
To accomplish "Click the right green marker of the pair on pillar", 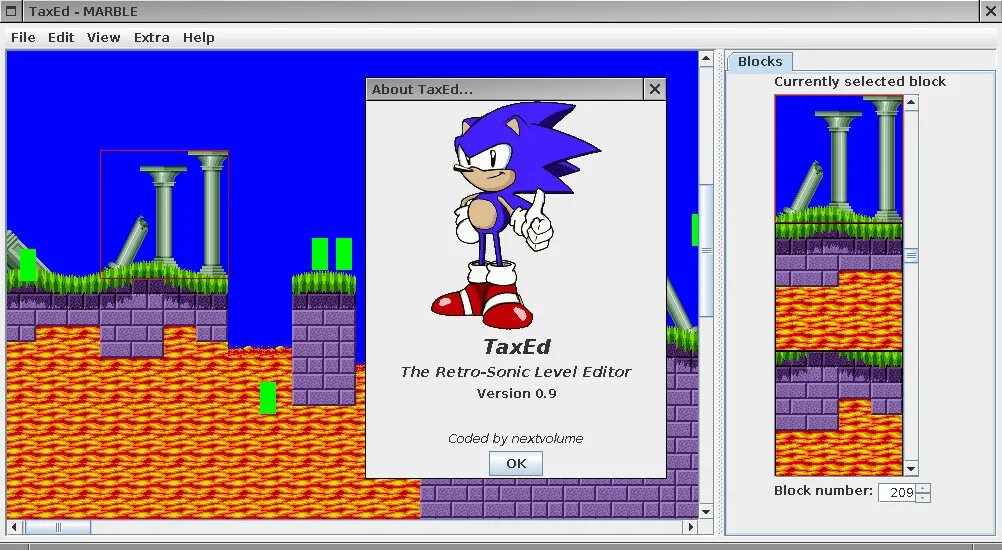I will (344, 254).
